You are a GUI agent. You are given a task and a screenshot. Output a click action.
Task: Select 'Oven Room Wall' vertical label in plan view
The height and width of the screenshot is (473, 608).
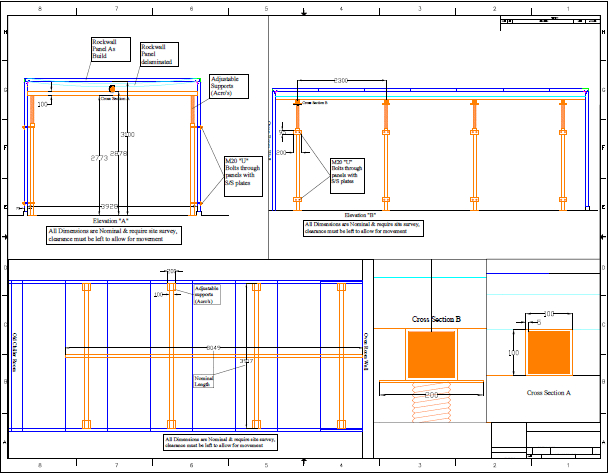366,352
